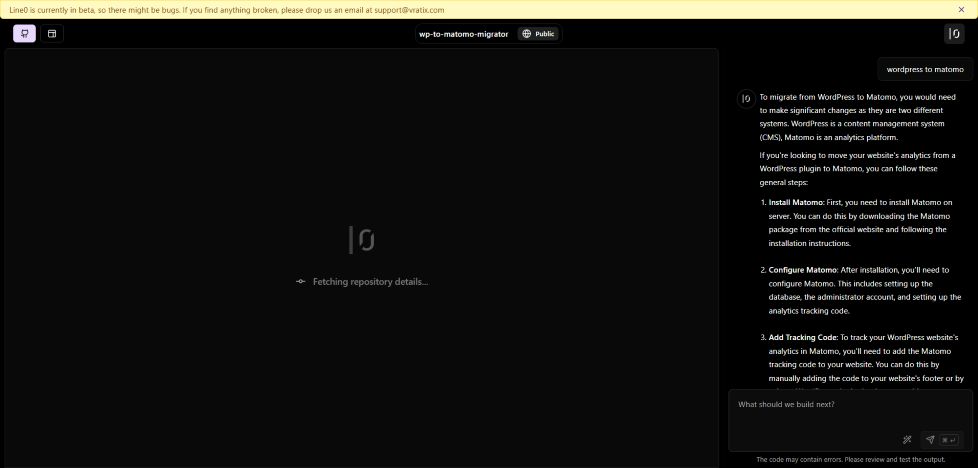Click the 'Configure Matomo' step heading
Viewport: 978px width, 468px height.
(803, 270)
